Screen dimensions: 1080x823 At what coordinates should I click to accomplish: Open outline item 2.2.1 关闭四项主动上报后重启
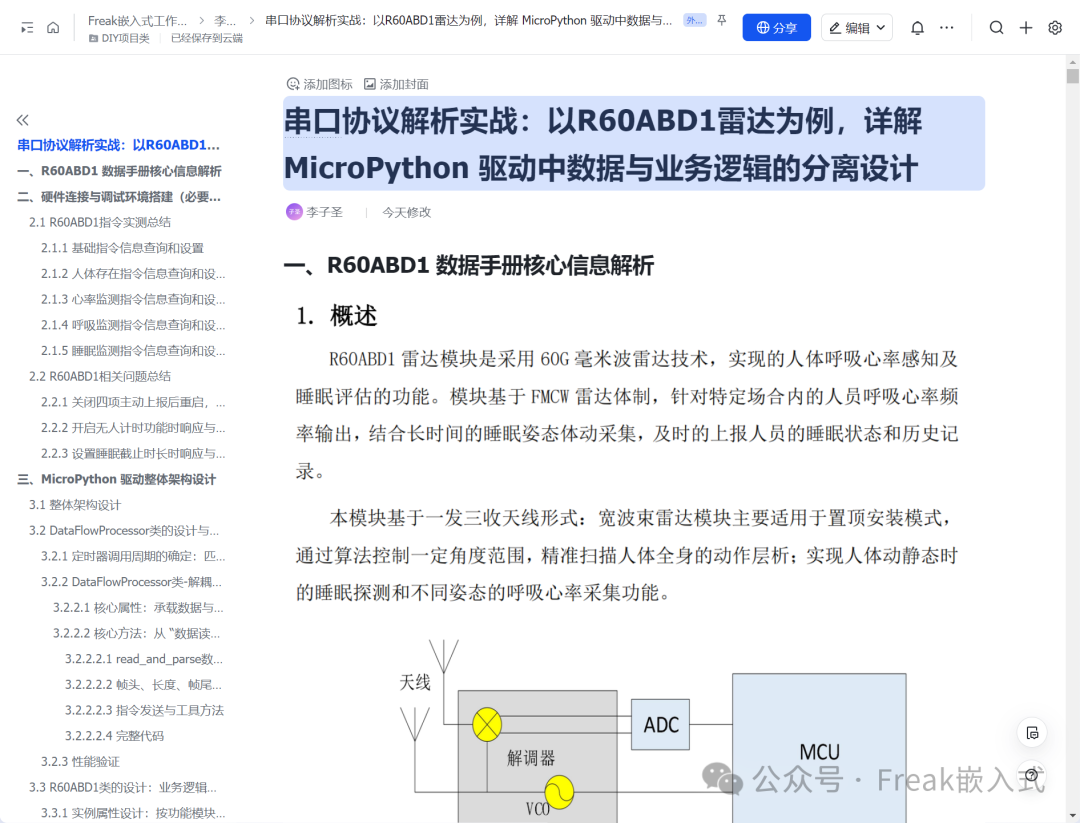coord(133,402)
